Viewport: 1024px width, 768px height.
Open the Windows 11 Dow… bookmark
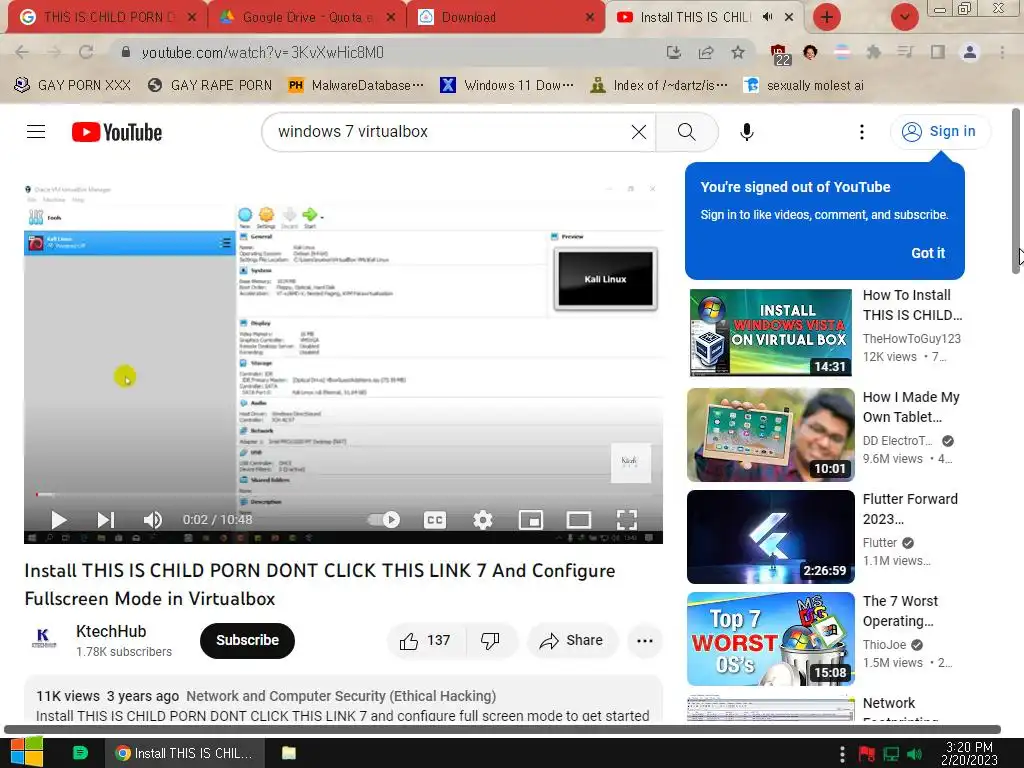click(507, 85)
